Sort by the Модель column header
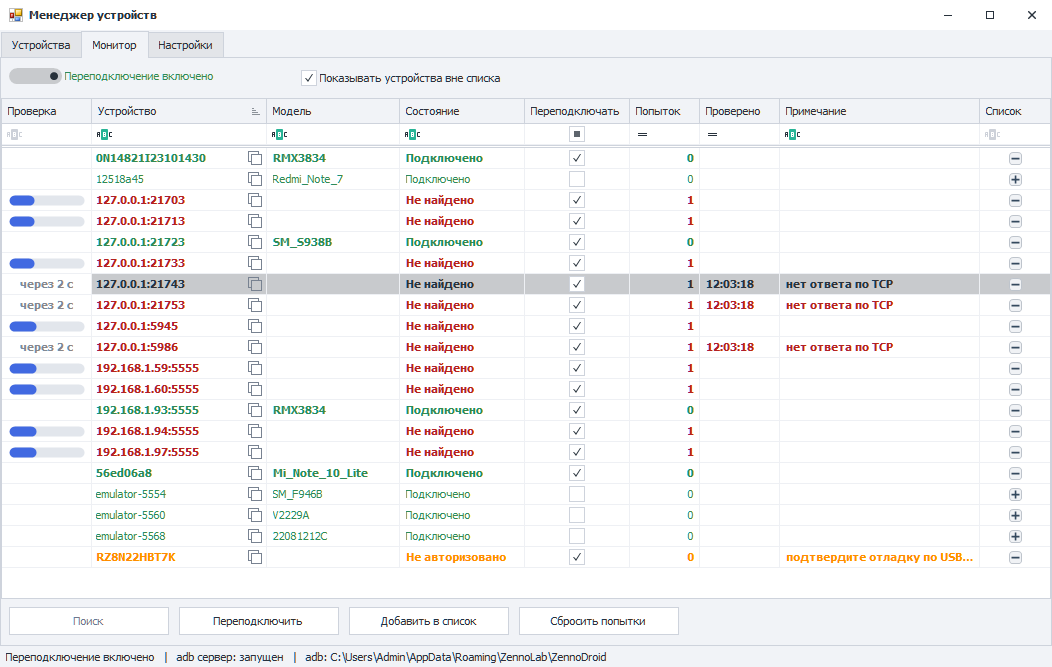 (x=333, y=111)
